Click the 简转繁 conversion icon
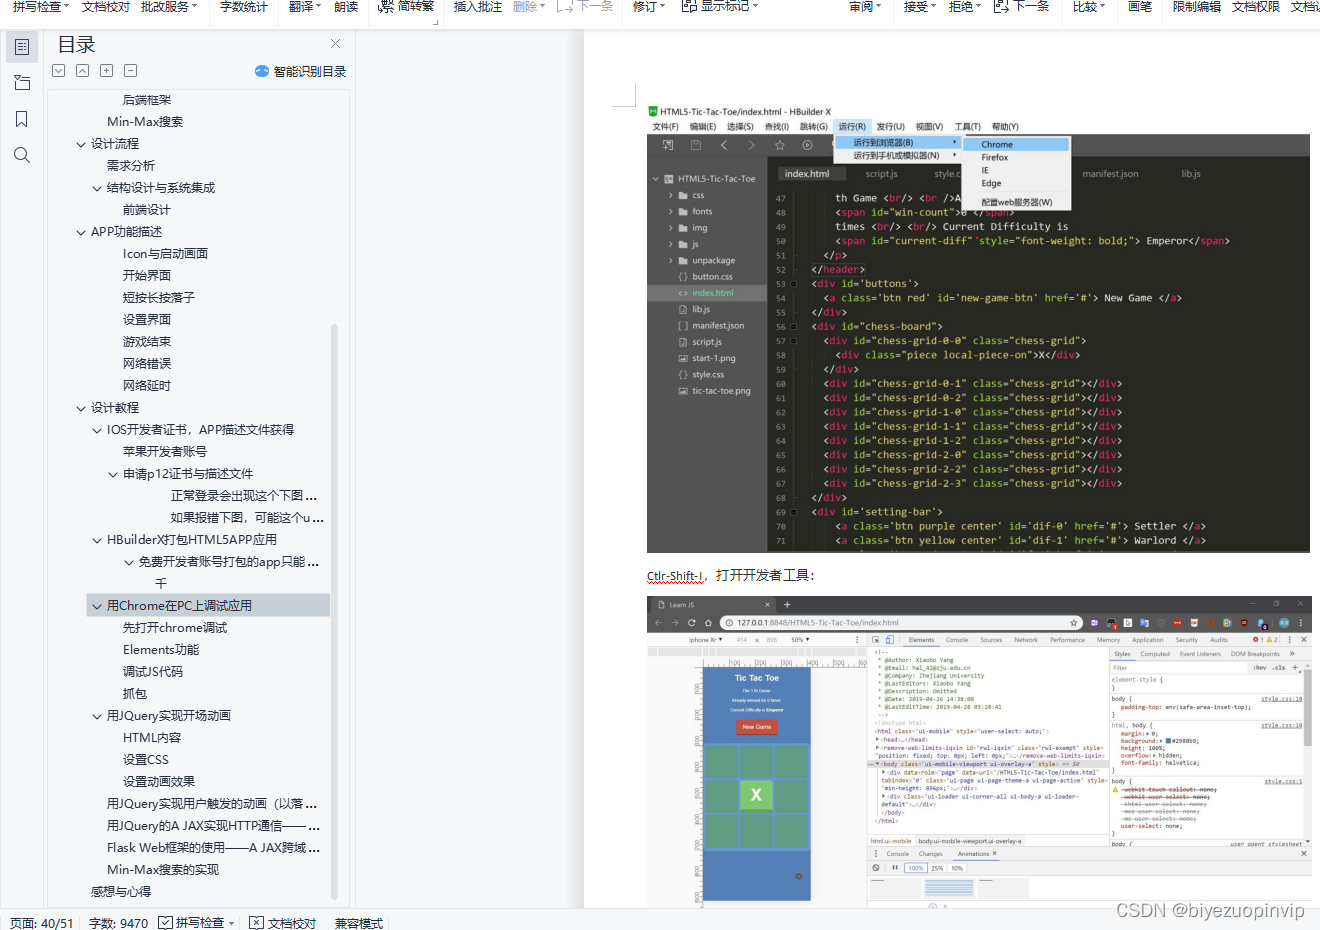Screen dimensions: 1320x930 (x=385, y=6)
